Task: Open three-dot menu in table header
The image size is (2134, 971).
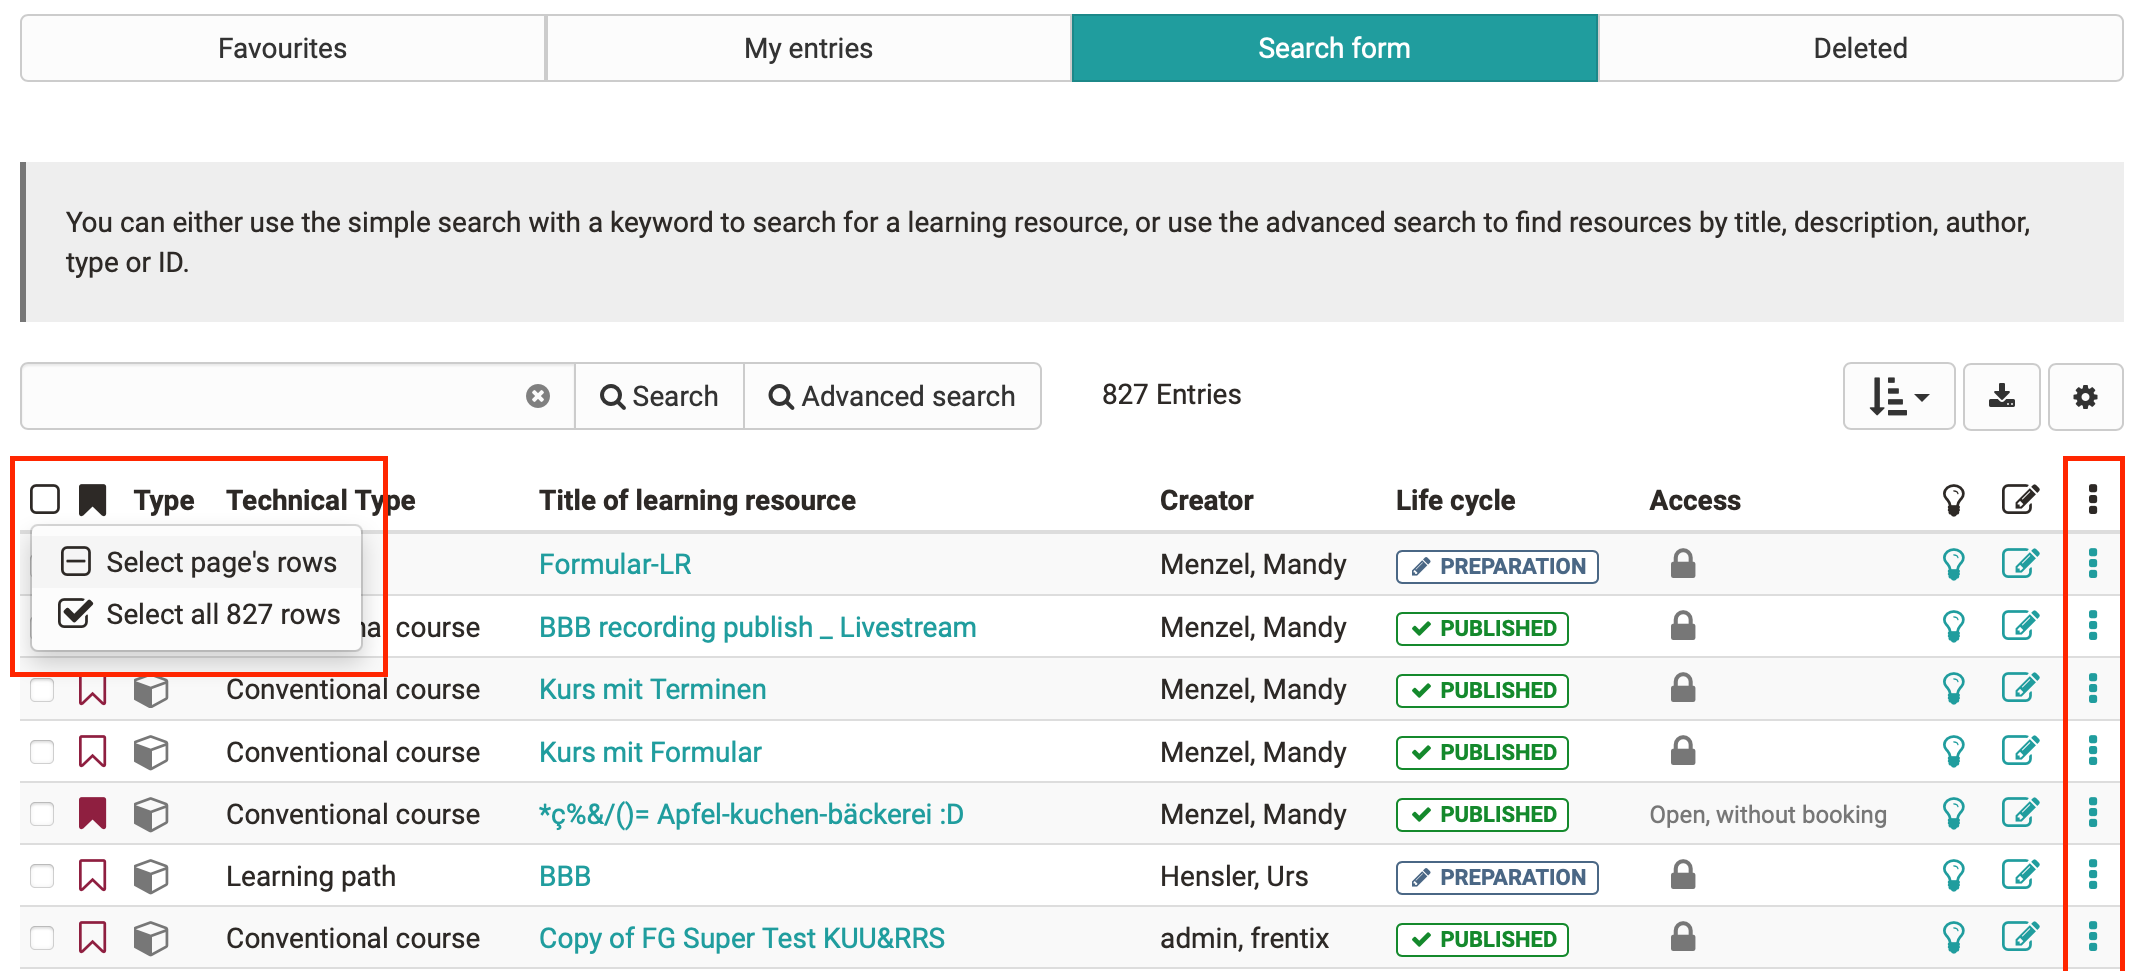Action: tap(2092, 499)
